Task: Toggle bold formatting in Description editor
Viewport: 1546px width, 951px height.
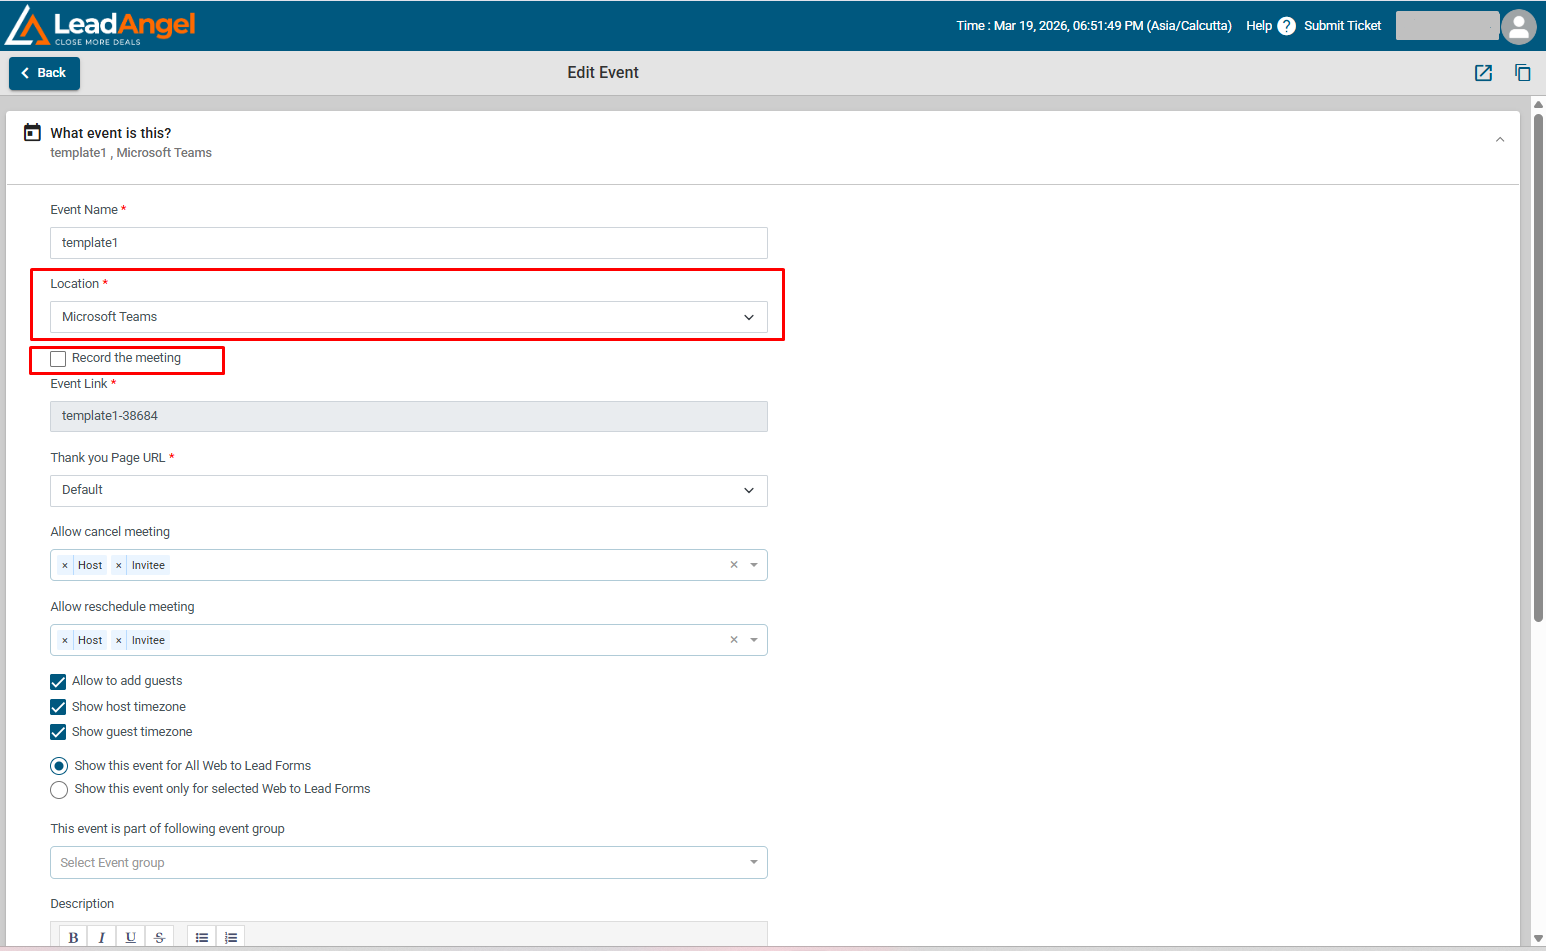Action: click(x=73, y=937)
